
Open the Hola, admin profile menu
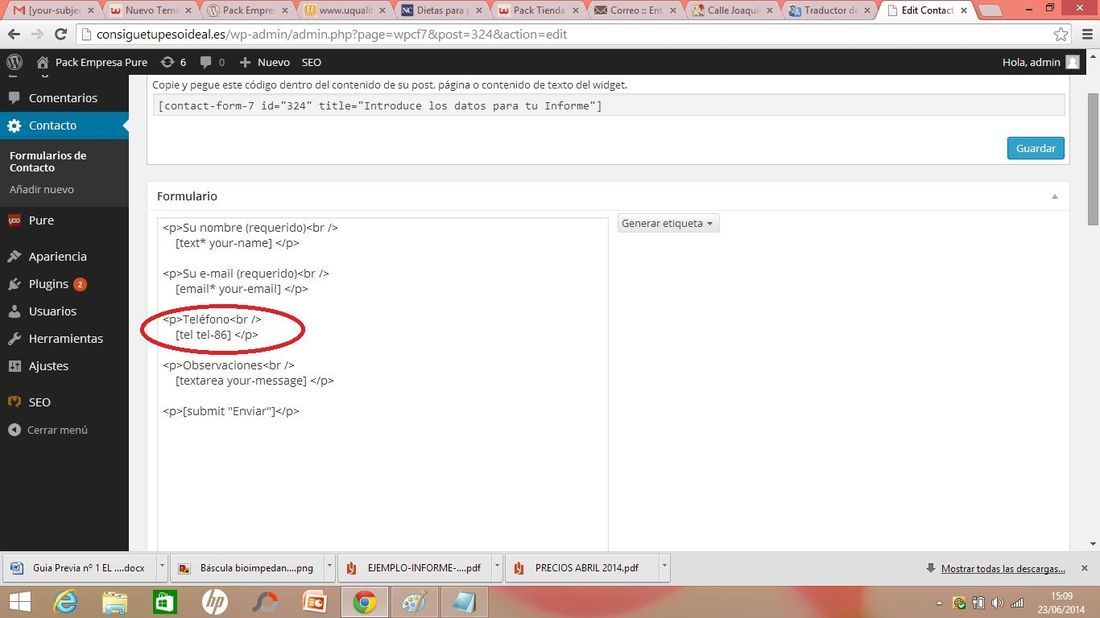pos(1040,62)
